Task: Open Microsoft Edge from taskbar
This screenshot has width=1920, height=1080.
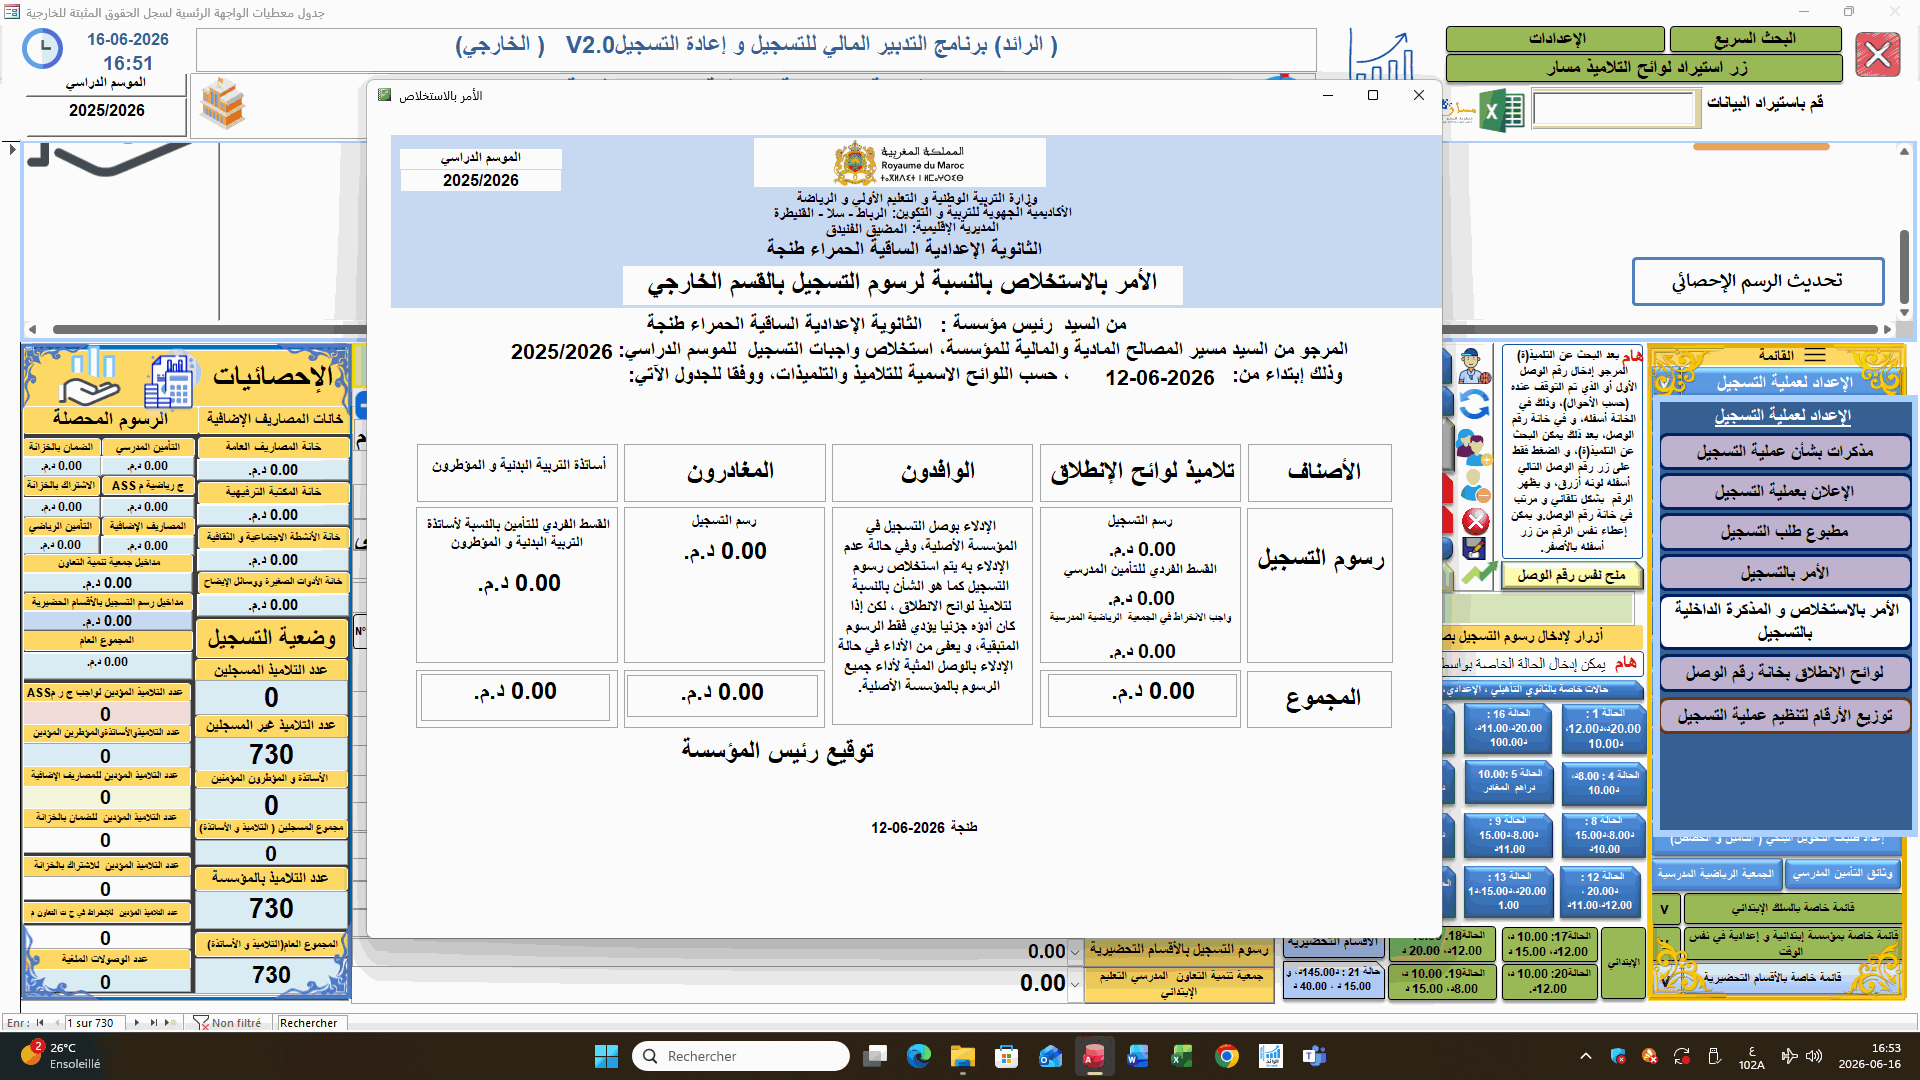Action: click(x=918, y=1056)
